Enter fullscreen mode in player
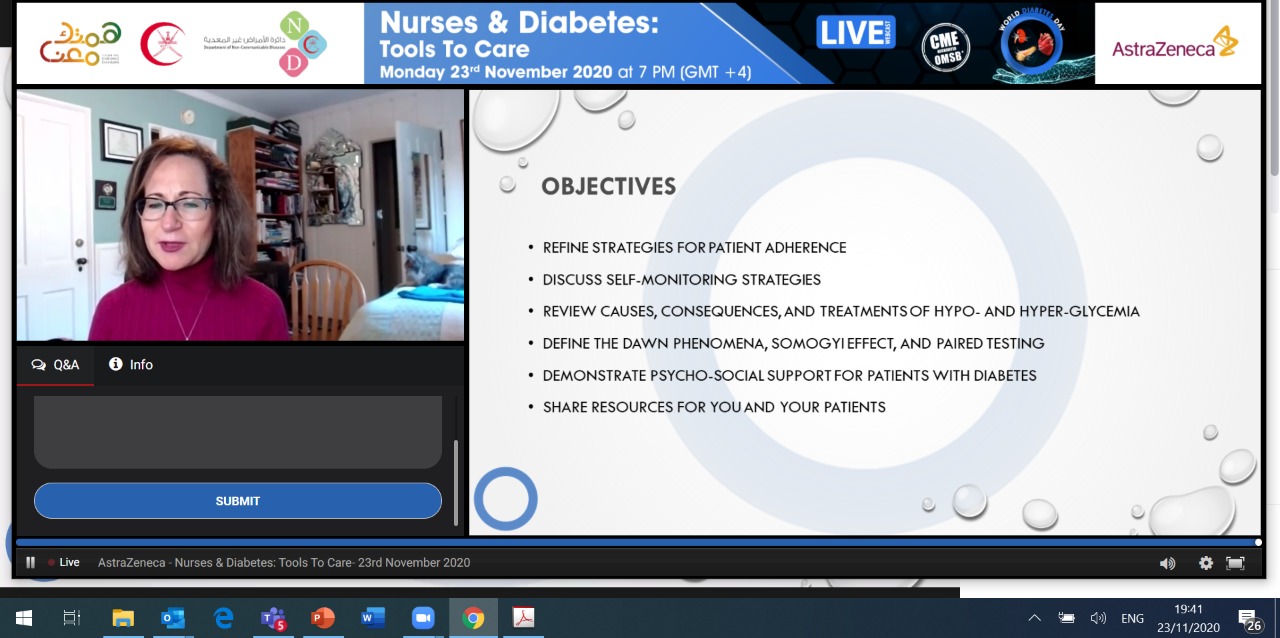Screen dimensions: 1280x638 (x=1235, y=563)
